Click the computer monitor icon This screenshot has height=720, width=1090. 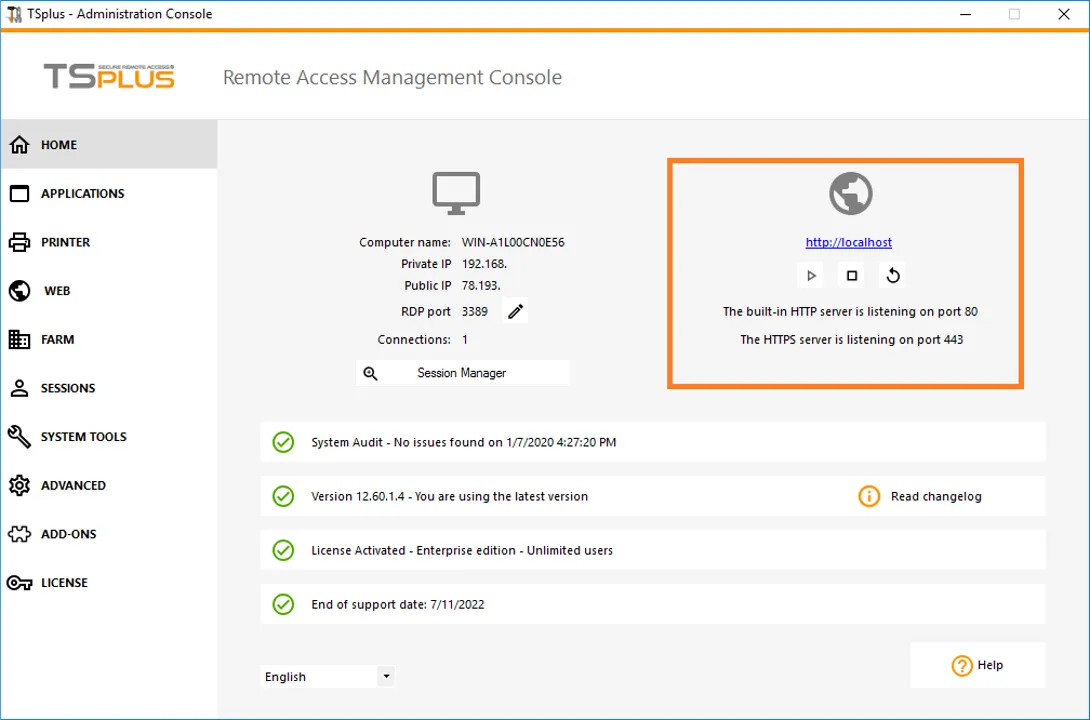[456, 193]
